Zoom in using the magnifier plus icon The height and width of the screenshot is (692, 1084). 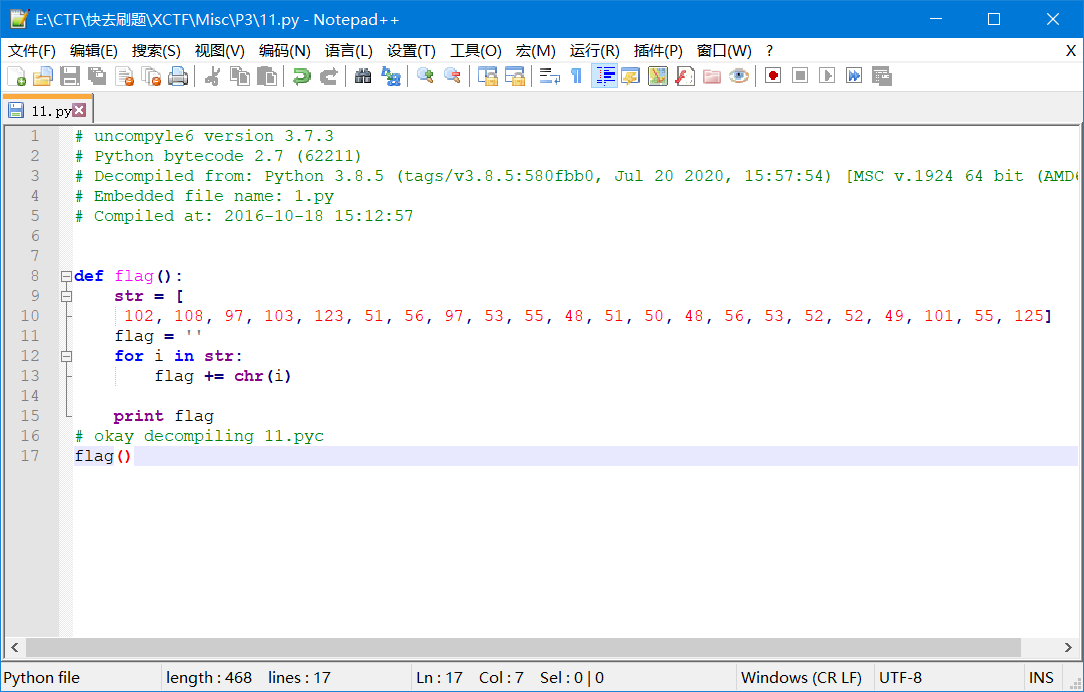[425, 76]
